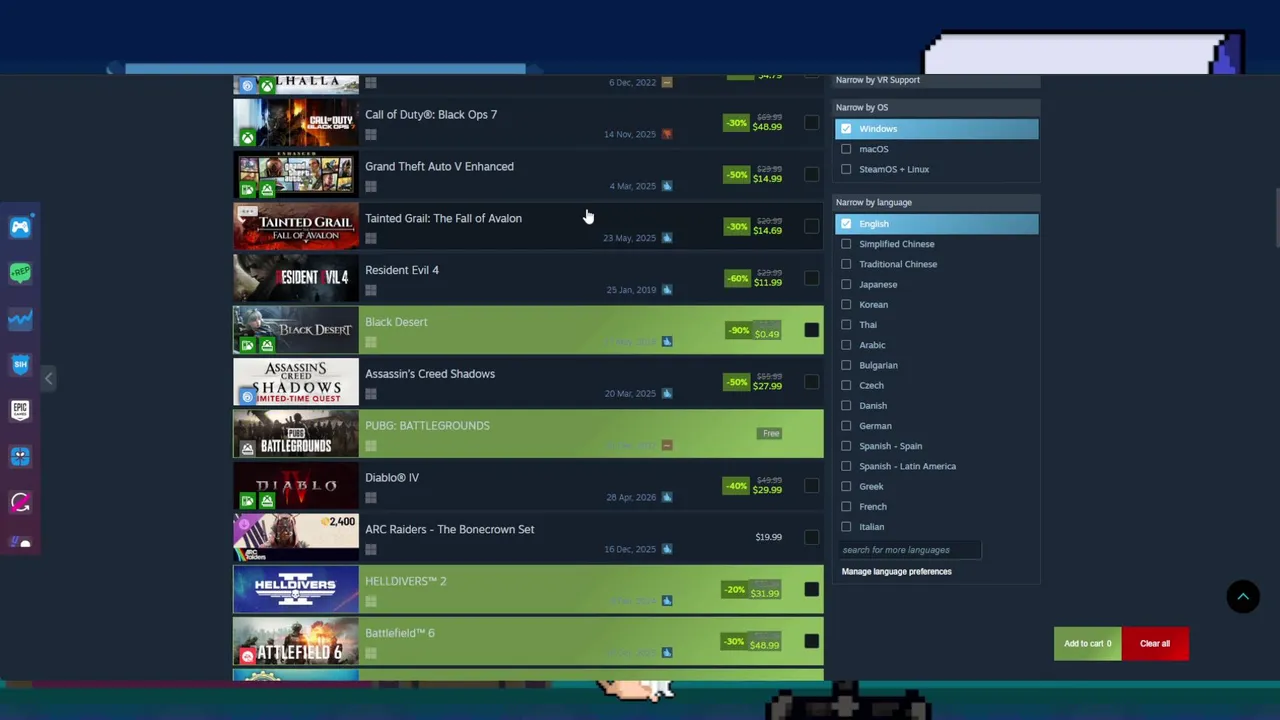
Task: Click the red Clear all button
Action: click(1155, 644)
